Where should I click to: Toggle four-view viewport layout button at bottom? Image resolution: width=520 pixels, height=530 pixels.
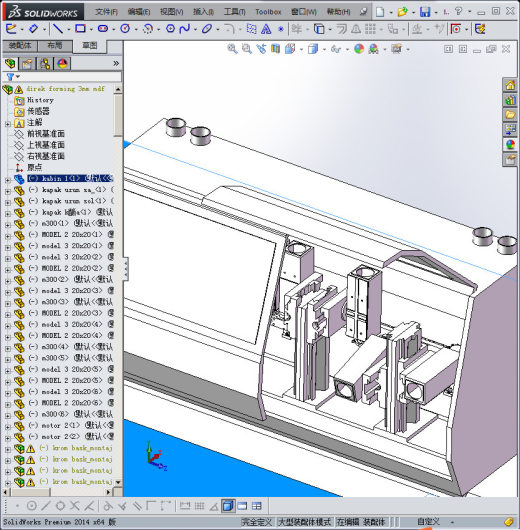(257, 506)
